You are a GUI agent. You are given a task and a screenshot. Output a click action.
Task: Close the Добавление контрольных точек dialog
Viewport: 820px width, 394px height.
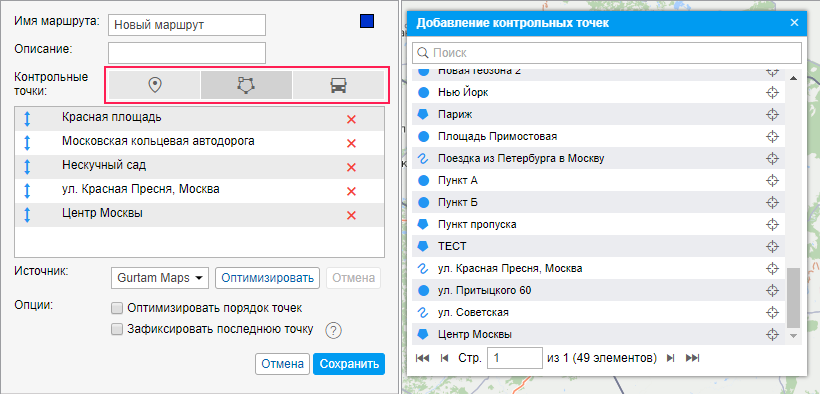[x=794, y=22]
